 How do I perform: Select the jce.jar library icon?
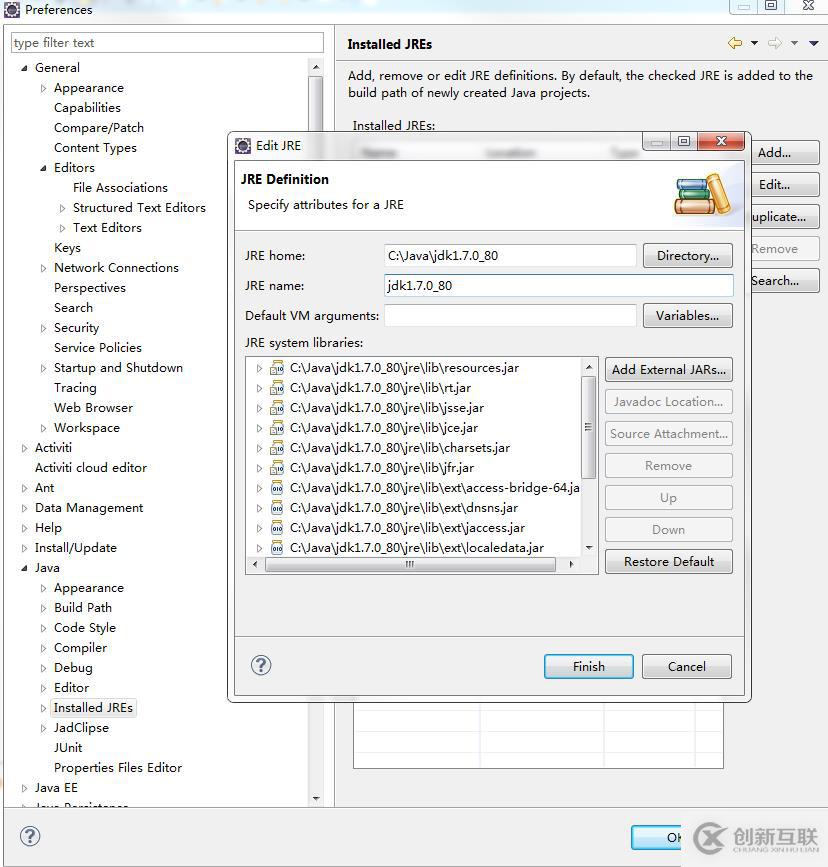coord(277,427)
